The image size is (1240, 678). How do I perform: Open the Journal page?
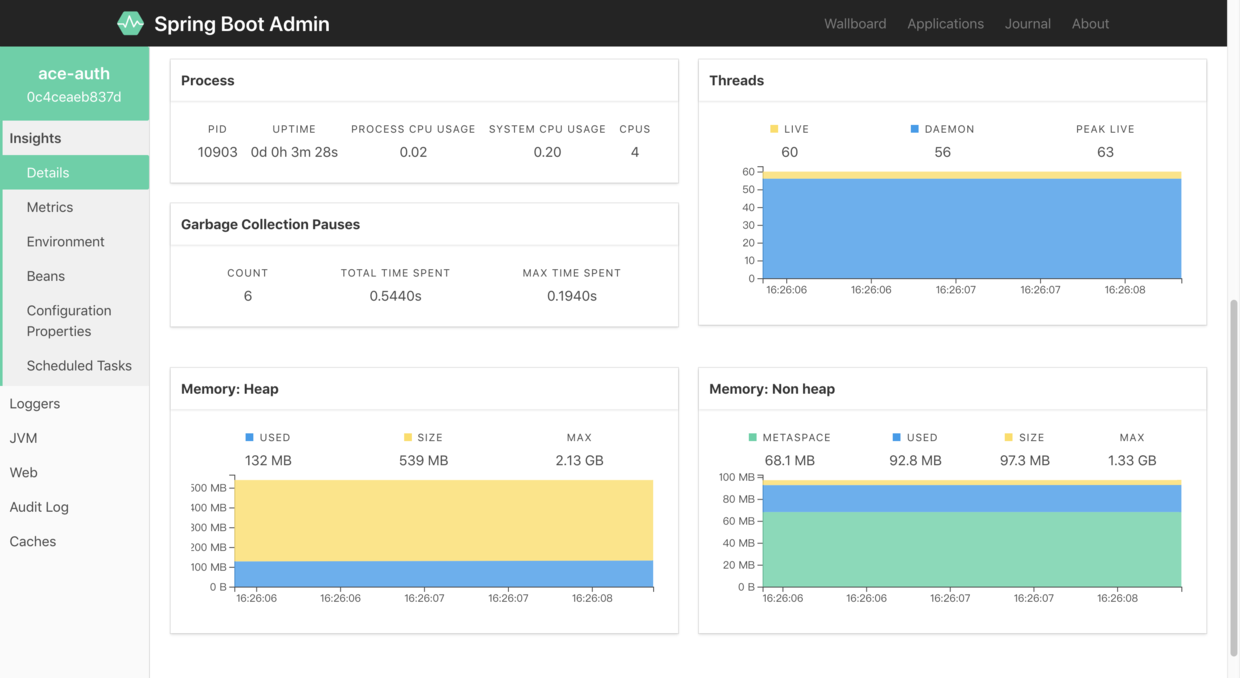click(x=1028, y=24)
